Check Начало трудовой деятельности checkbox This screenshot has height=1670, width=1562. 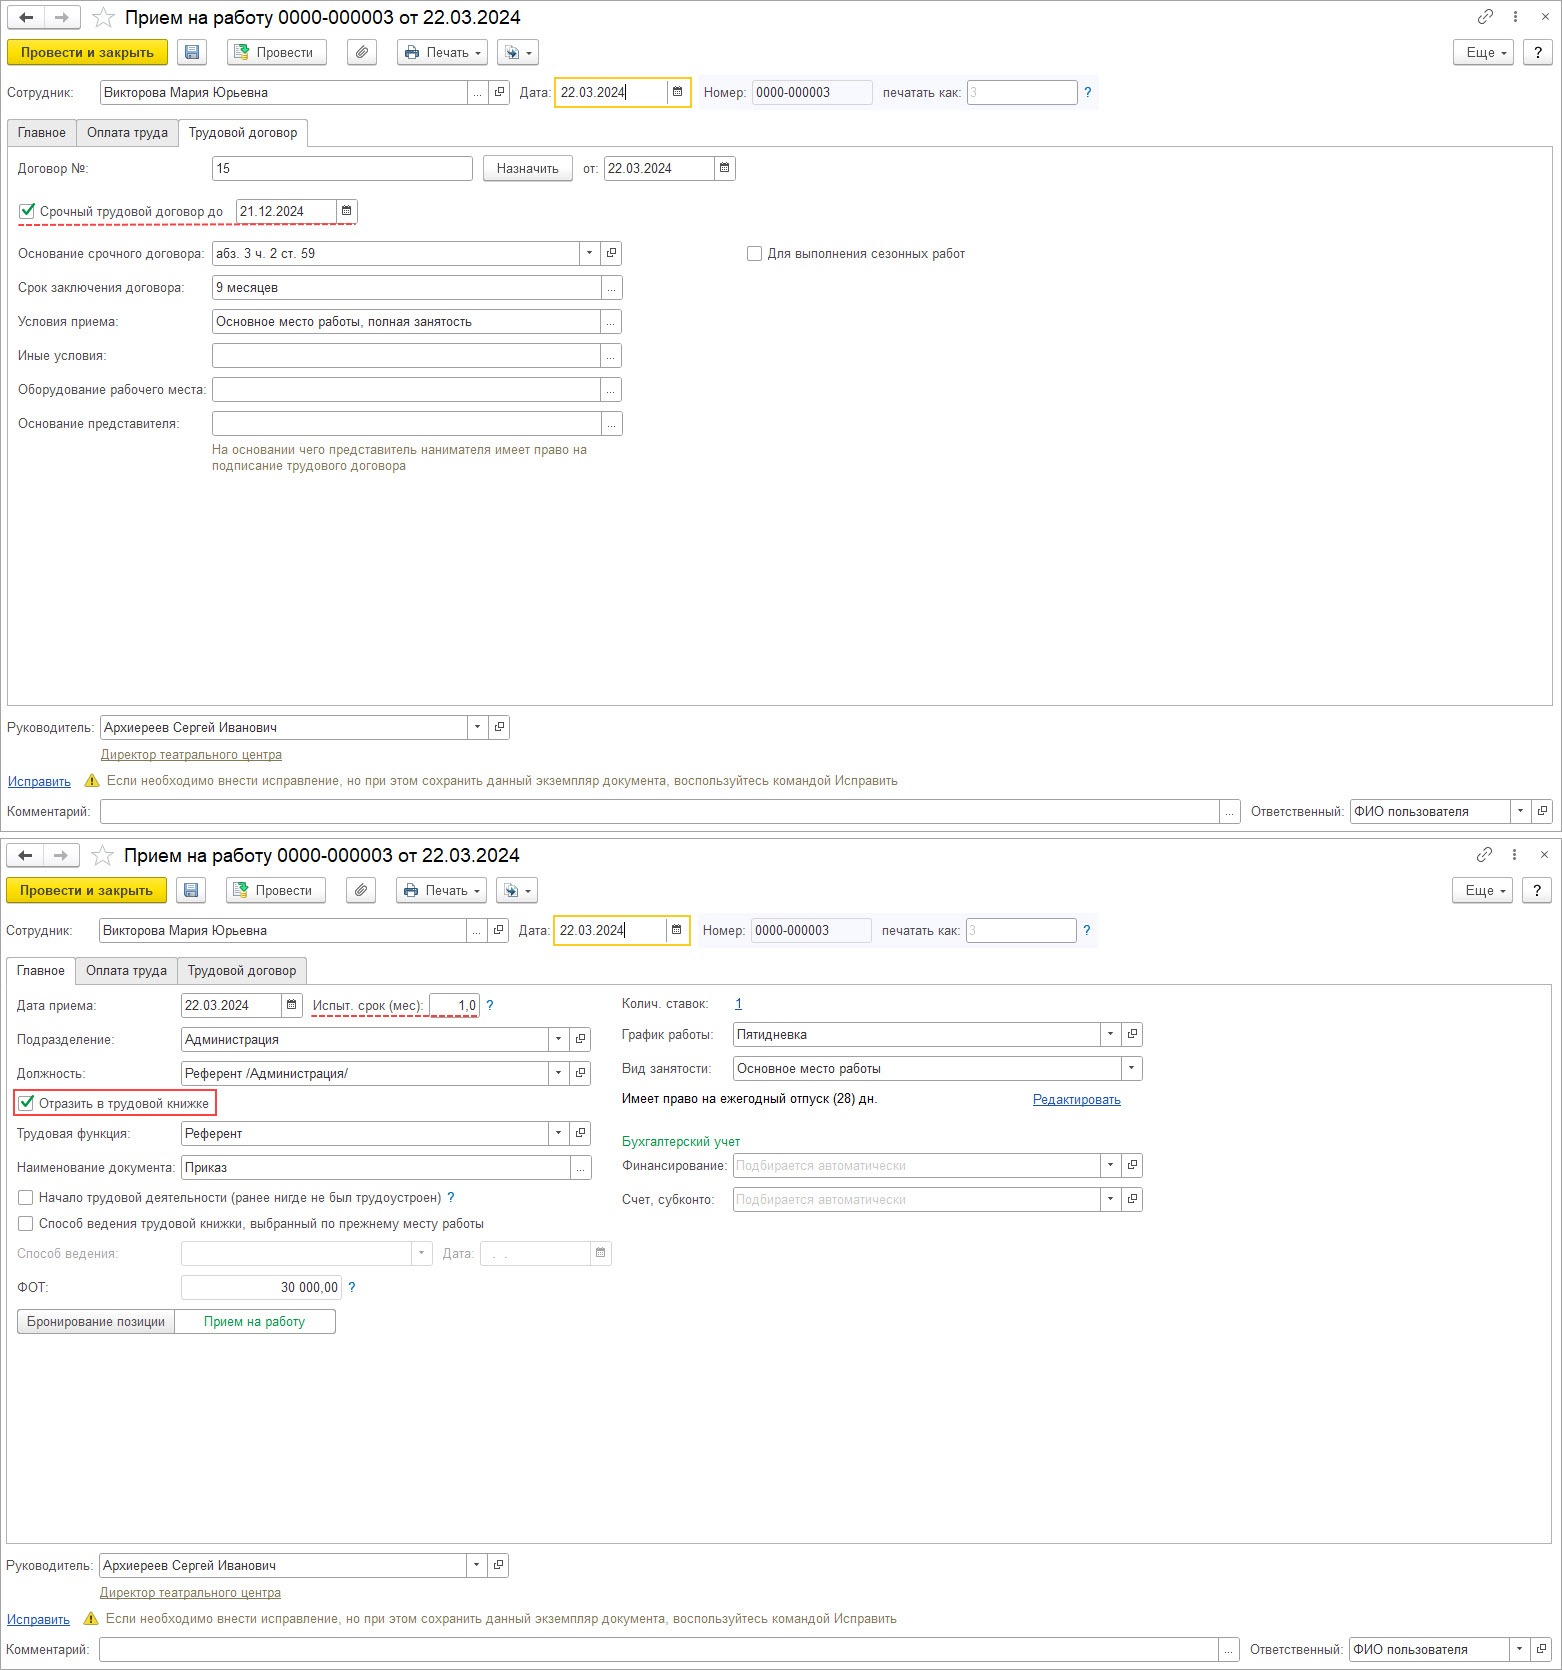(26, 1197)
